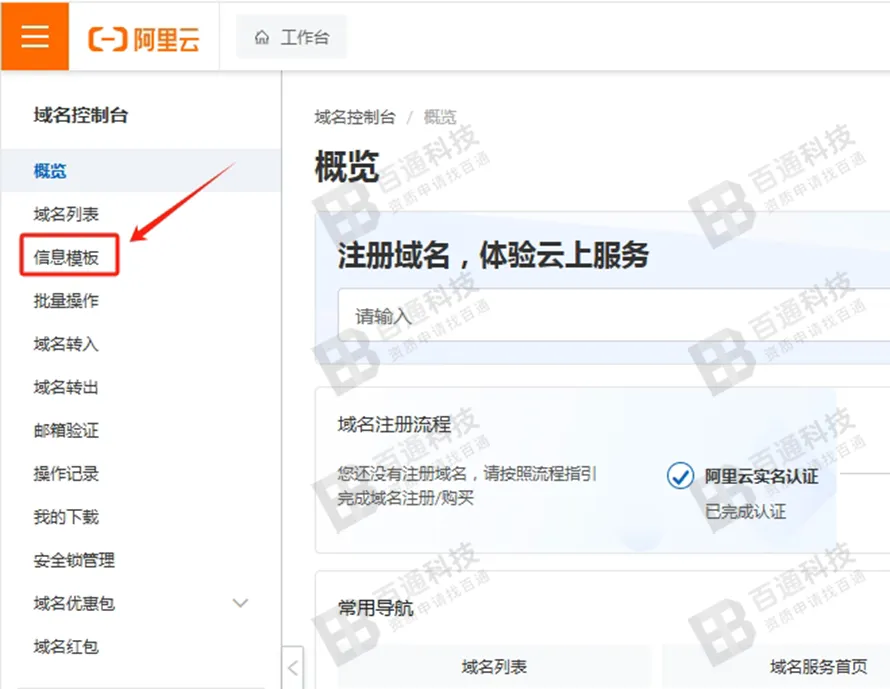This screenshot has height=689, width=890.
Task: Click the 域名控制台 breadcrumb link
Action: coord(355,117)
